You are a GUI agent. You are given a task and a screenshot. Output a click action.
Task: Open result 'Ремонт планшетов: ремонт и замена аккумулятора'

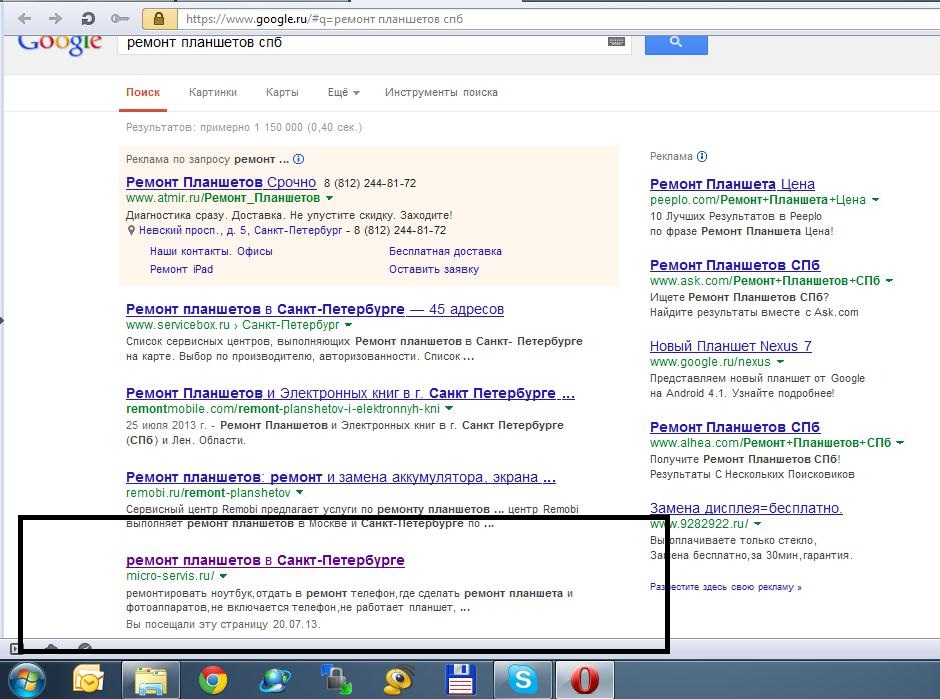341,477
